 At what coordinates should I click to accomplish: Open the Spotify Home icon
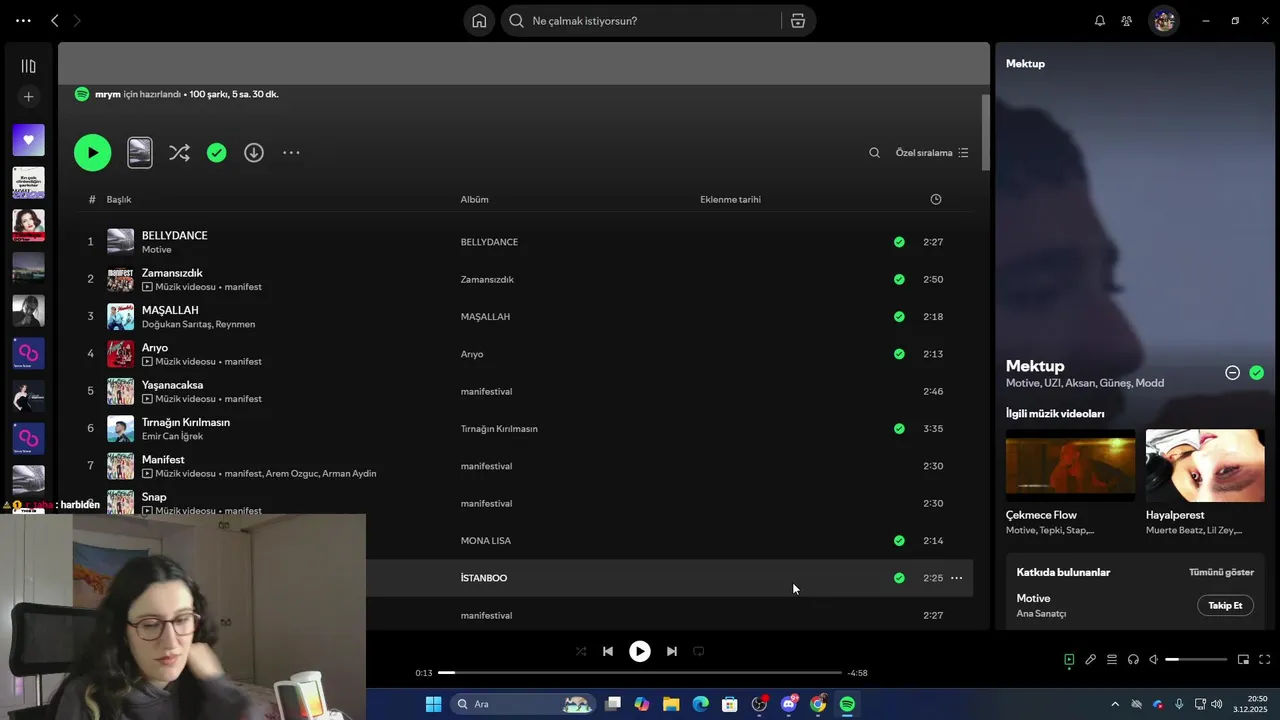tap(479, 21)
